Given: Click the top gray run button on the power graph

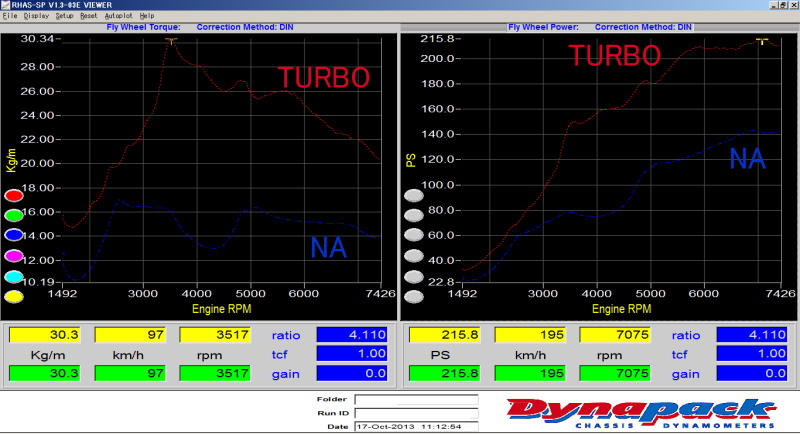Looking at the screenshot, I should click(414, 195).
